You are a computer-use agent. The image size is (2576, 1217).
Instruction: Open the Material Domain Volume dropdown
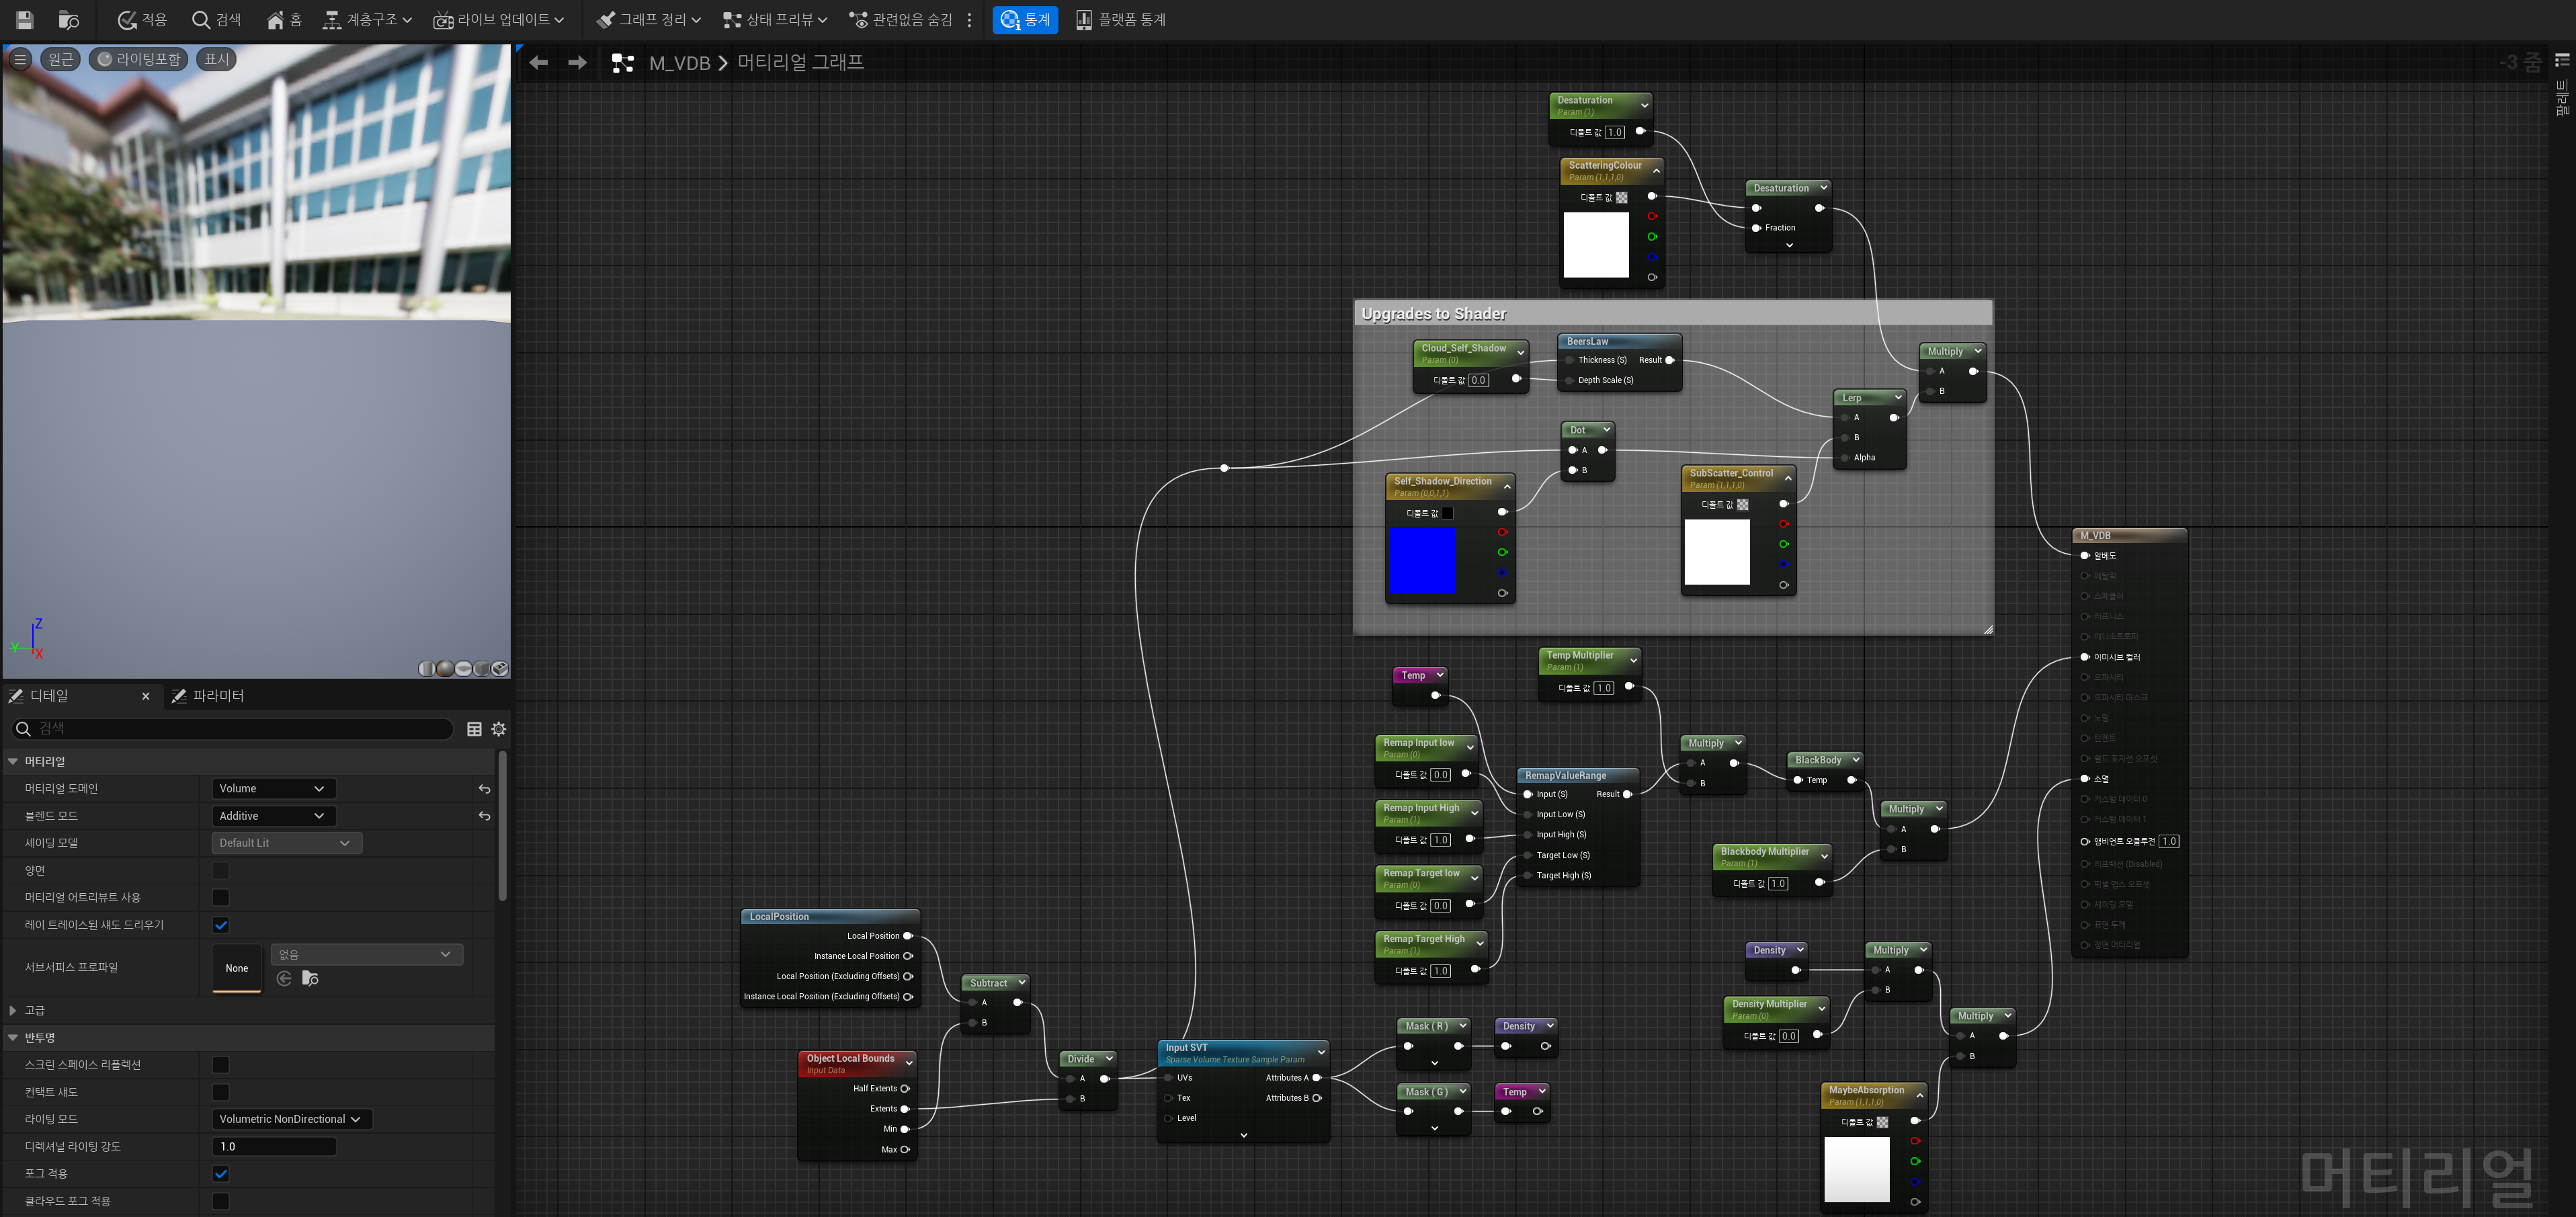tap(273, 789)
